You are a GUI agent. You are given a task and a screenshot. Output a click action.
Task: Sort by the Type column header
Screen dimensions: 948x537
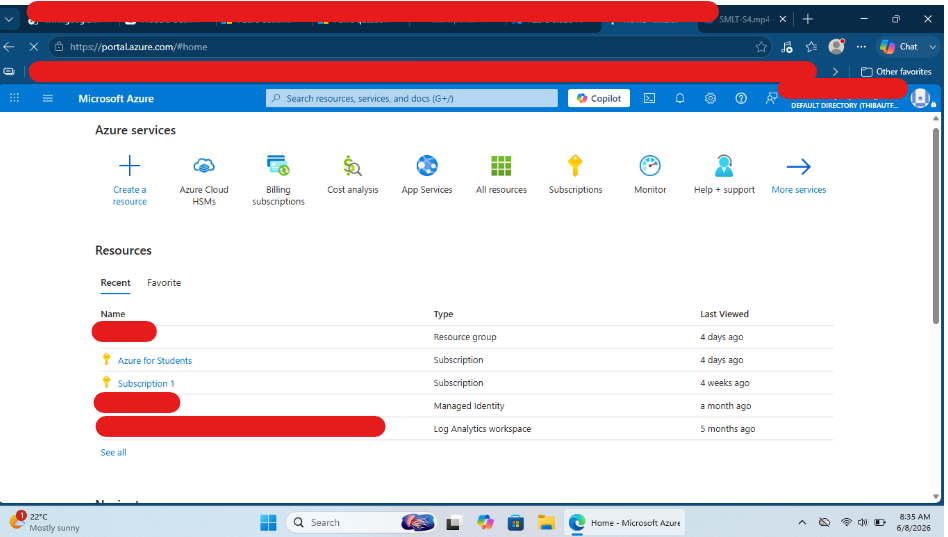pos(443,314)
